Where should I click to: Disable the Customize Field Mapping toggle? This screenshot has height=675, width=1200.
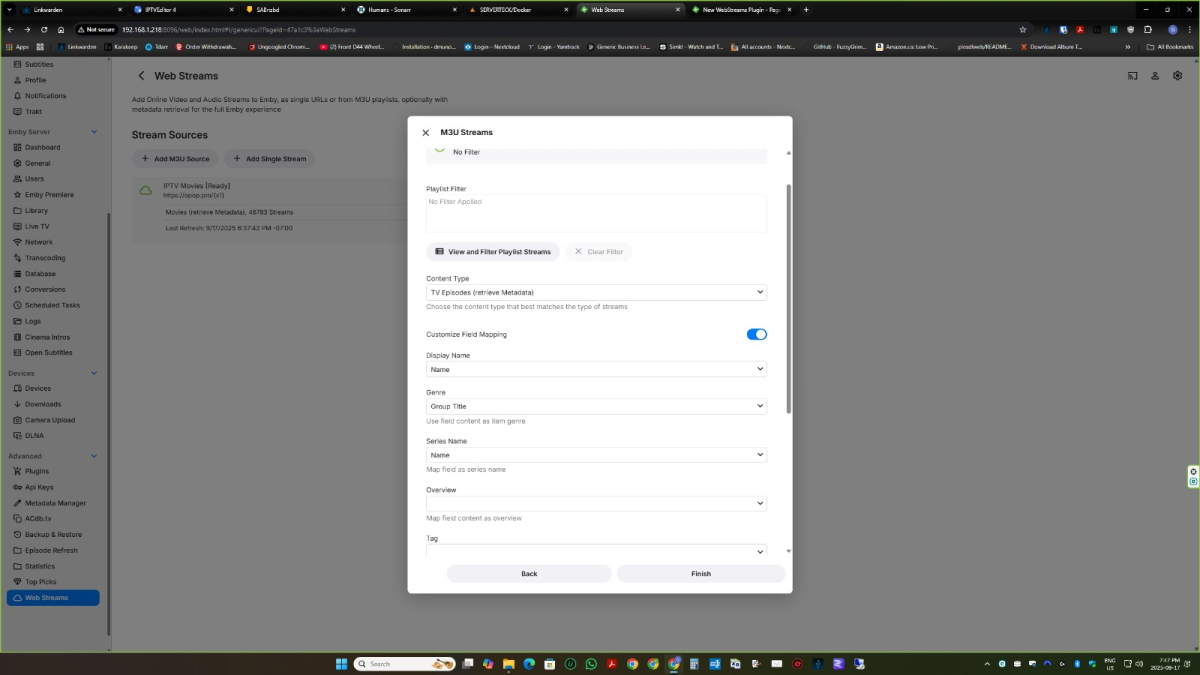[x=757, y=334]
